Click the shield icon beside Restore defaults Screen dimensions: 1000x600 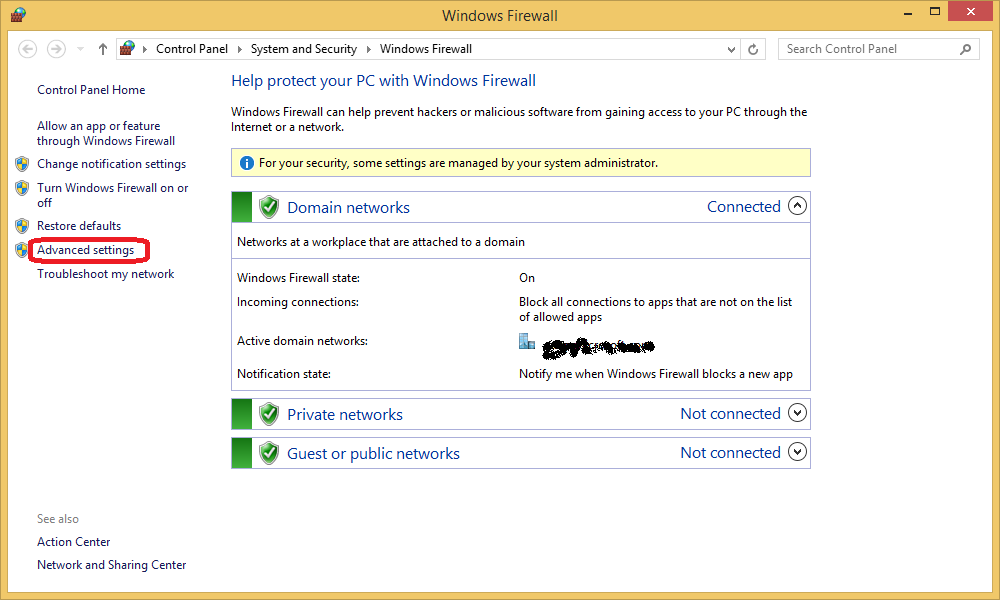click(x=22, y=226)
